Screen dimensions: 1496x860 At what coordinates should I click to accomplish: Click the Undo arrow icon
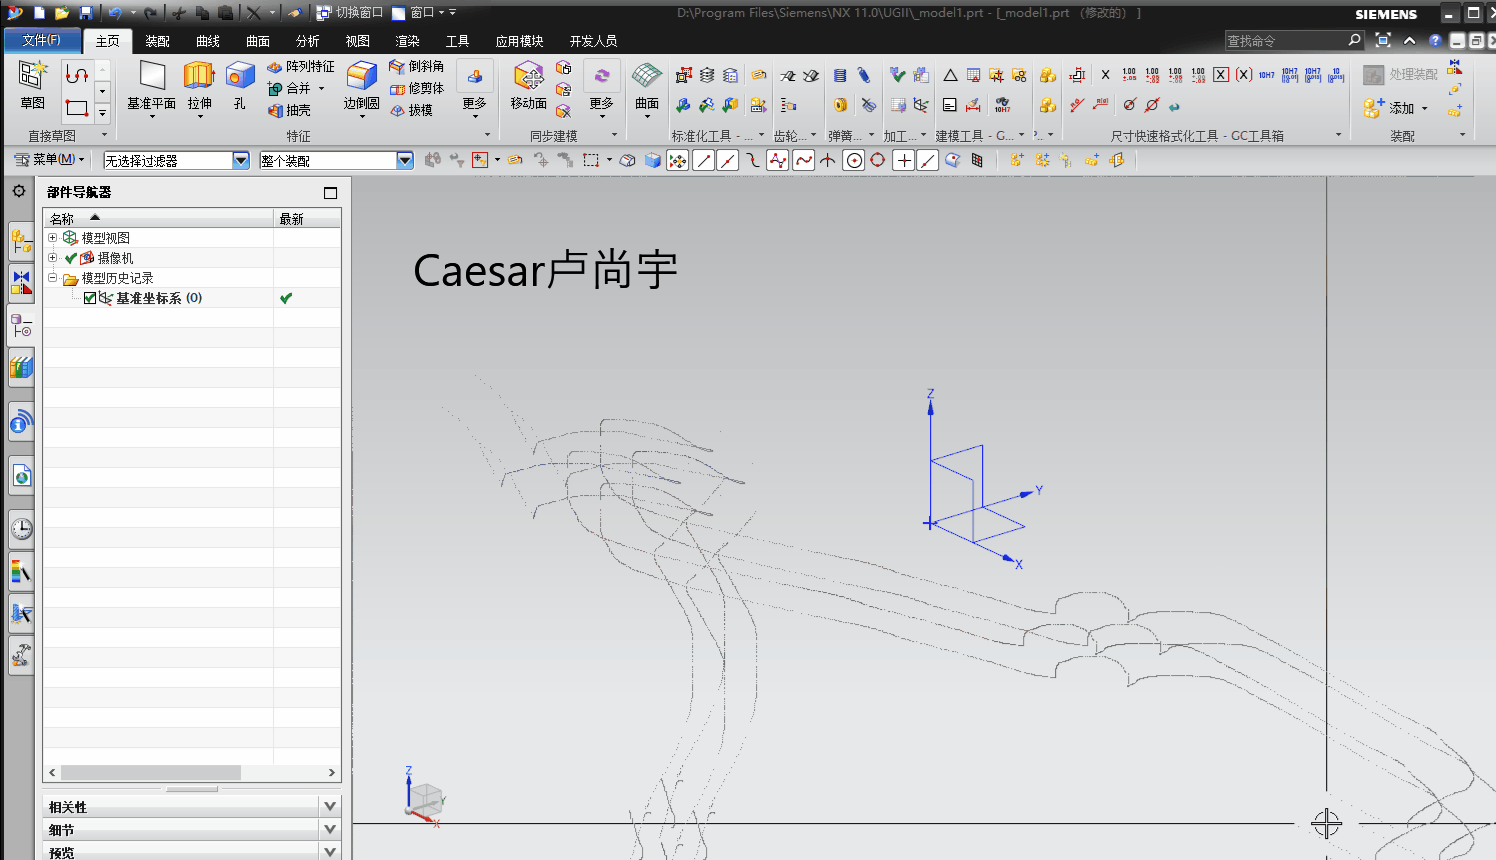point(115,13)
